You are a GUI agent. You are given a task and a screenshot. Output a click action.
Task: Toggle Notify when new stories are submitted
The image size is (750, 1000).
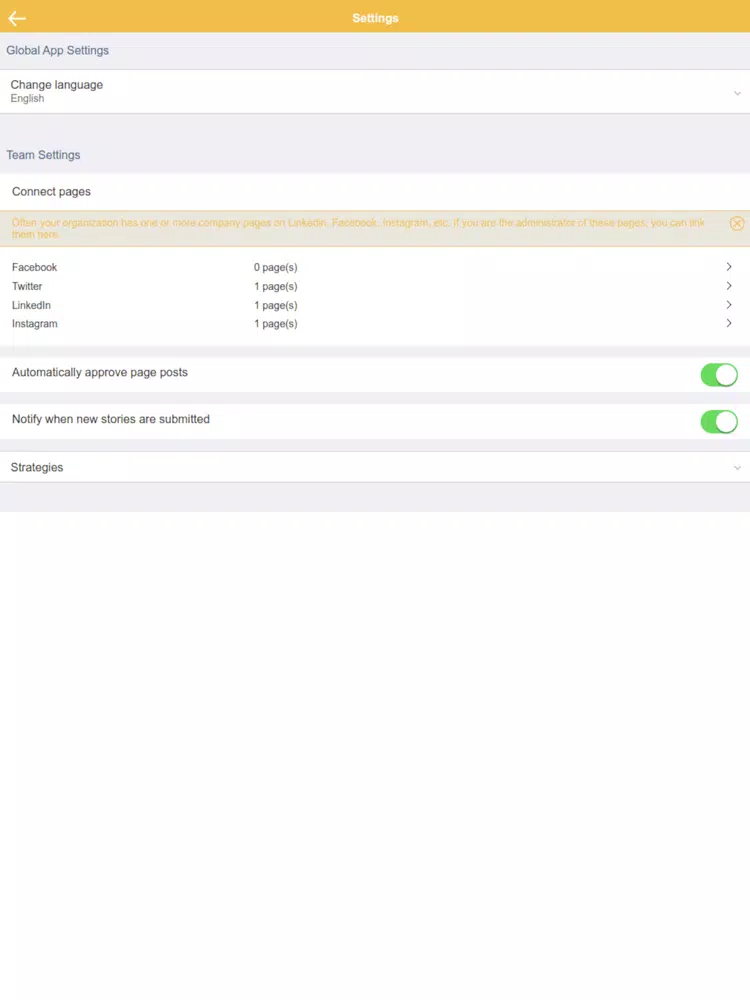tap(719, 422)
